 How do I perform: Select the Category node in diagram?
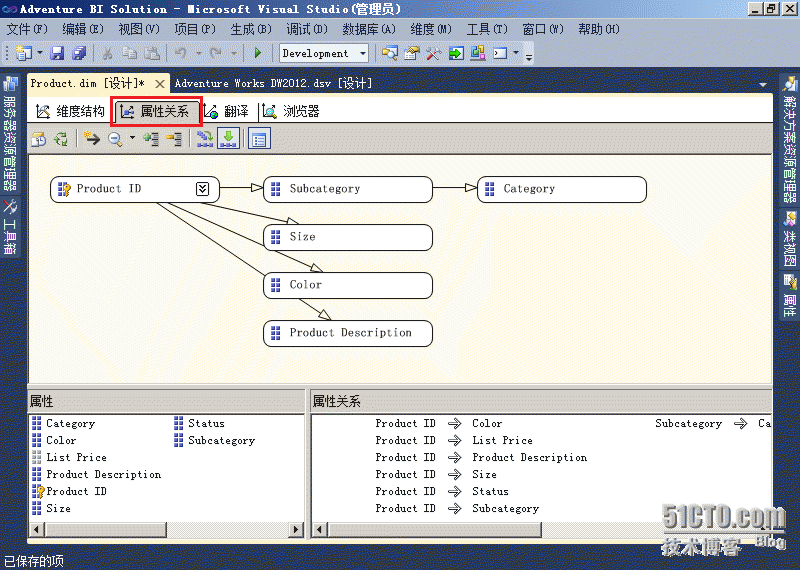(562, 189)
